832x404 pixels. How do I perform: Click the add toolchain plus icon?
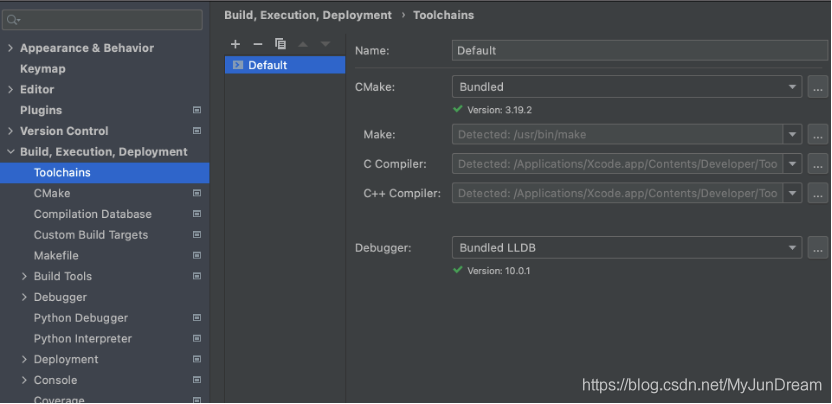(236, 44)
